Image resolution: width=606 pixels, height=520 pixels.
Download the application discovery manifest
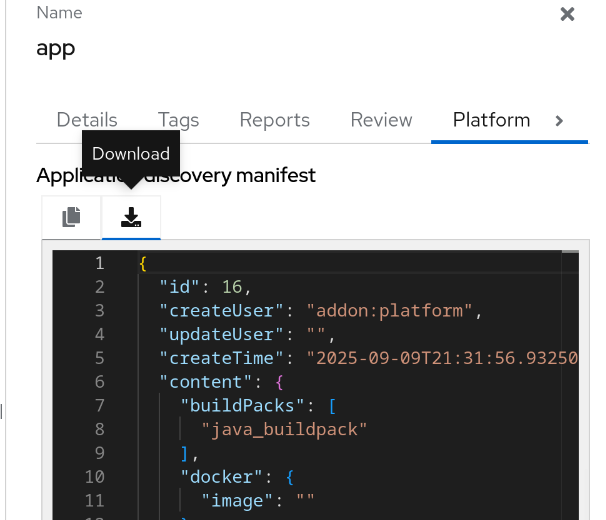click(x=131, y=217)
